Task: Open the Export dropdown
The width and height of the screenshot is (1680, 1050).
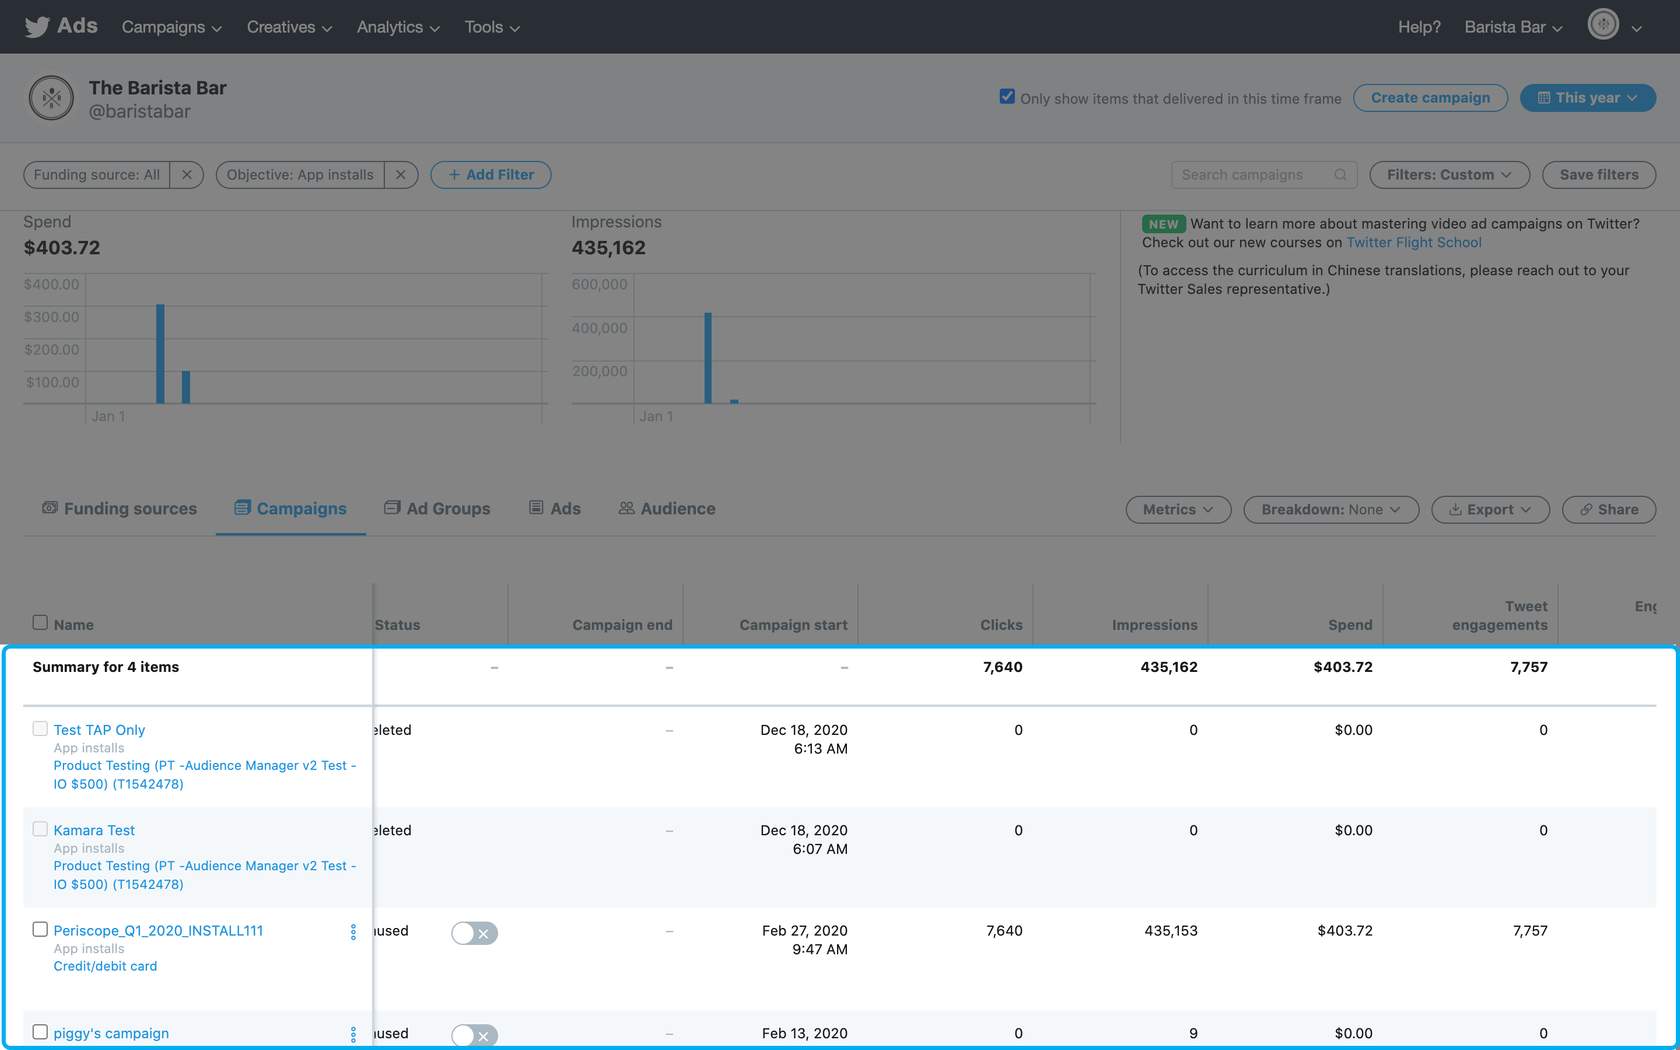Action: [x=1490, y=510]
